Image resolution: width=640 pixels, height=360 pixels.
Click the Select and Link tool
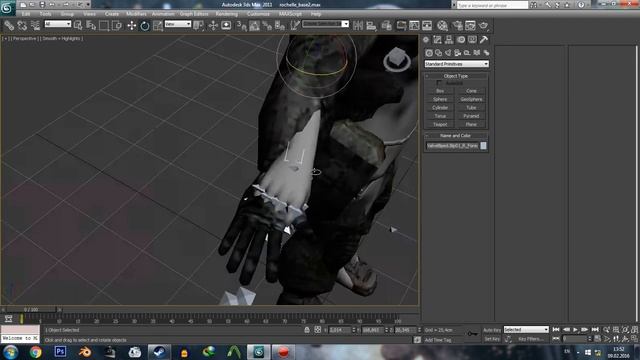(x=9, y=26)
